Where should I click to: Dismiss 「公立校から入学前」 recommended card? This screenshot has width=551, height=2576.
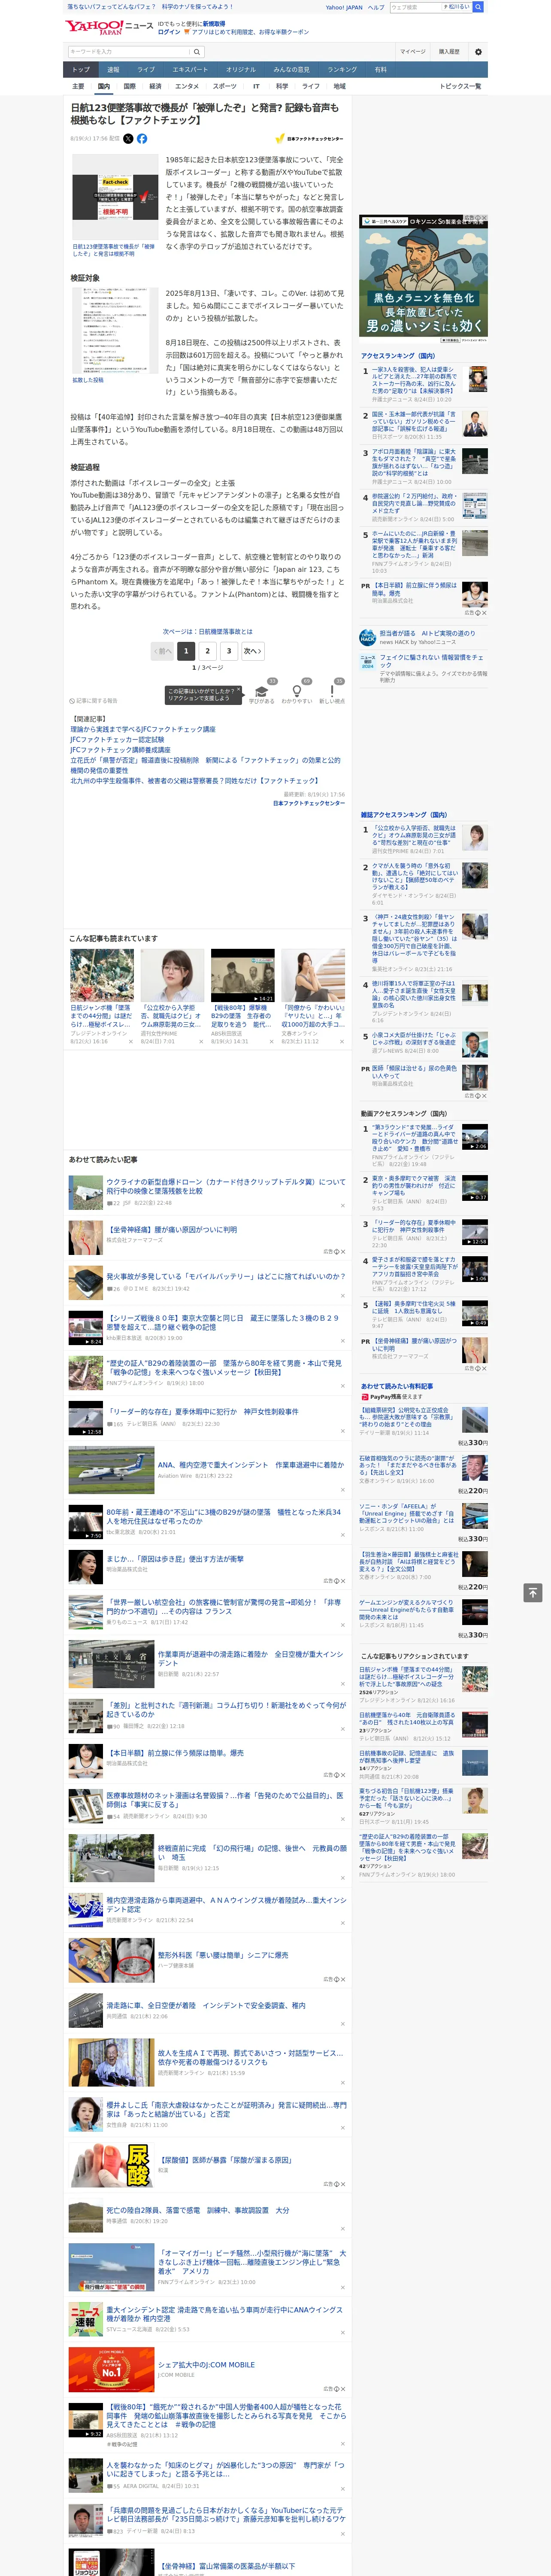coord(201,1041)
